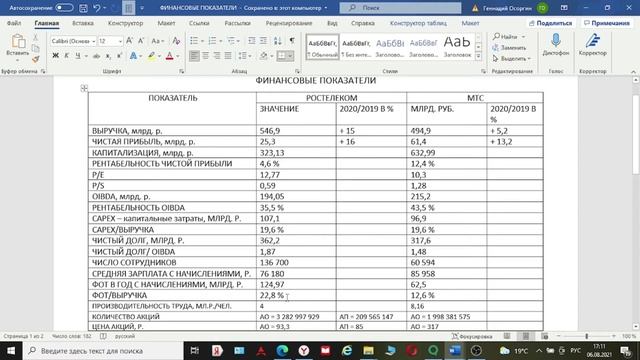The width and height of the screenshot is (640, 360).
Task: Click the Copy icon in clipboard group
Action: click(36, 49)
